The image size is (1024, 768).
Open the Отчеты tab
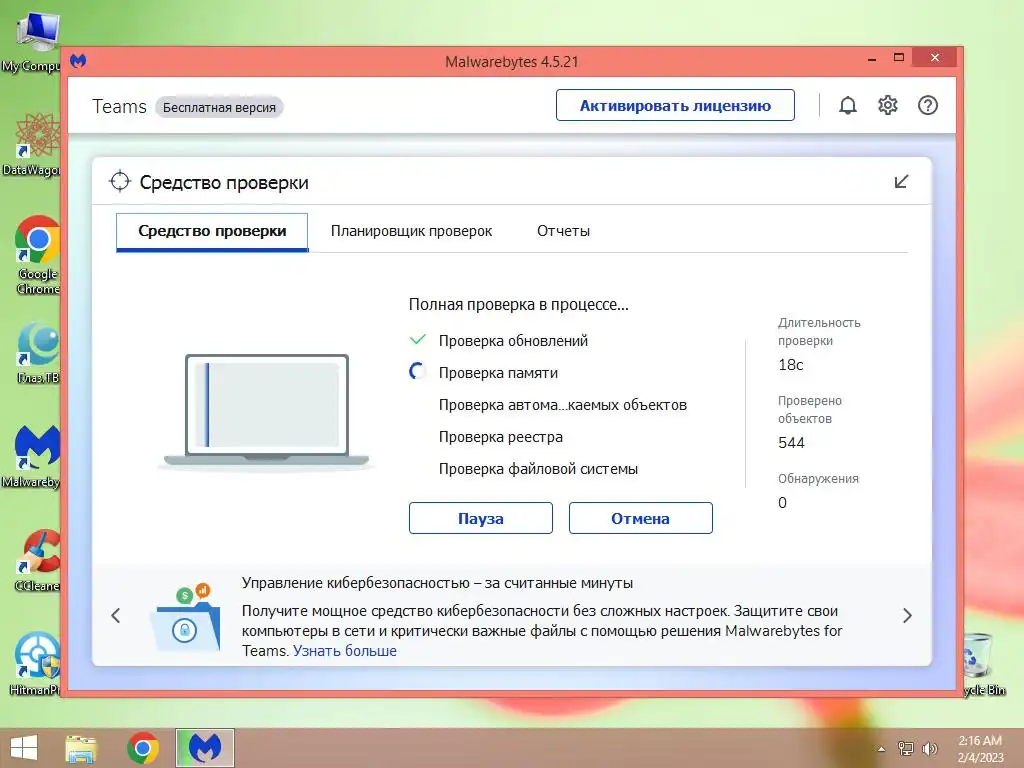point(563,231)
